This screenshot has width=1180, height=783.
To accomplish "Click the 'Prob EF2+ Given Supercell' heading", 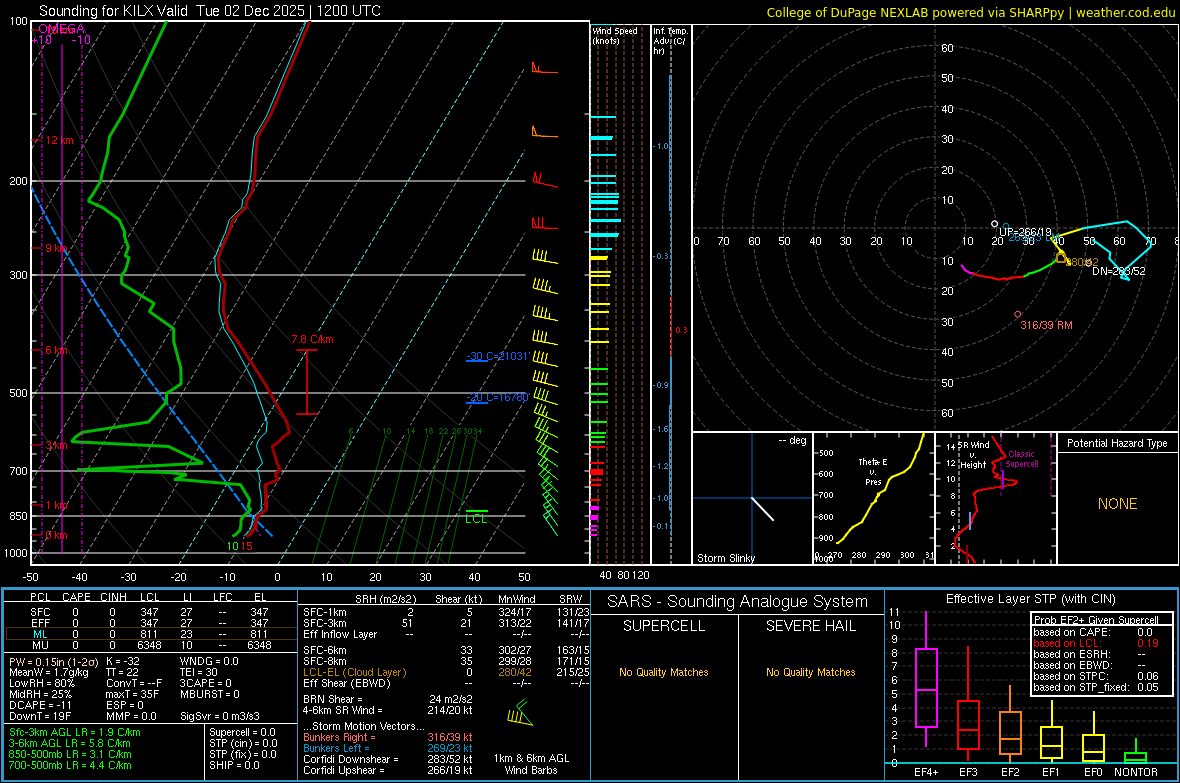I will click(x=1096, y=620).
